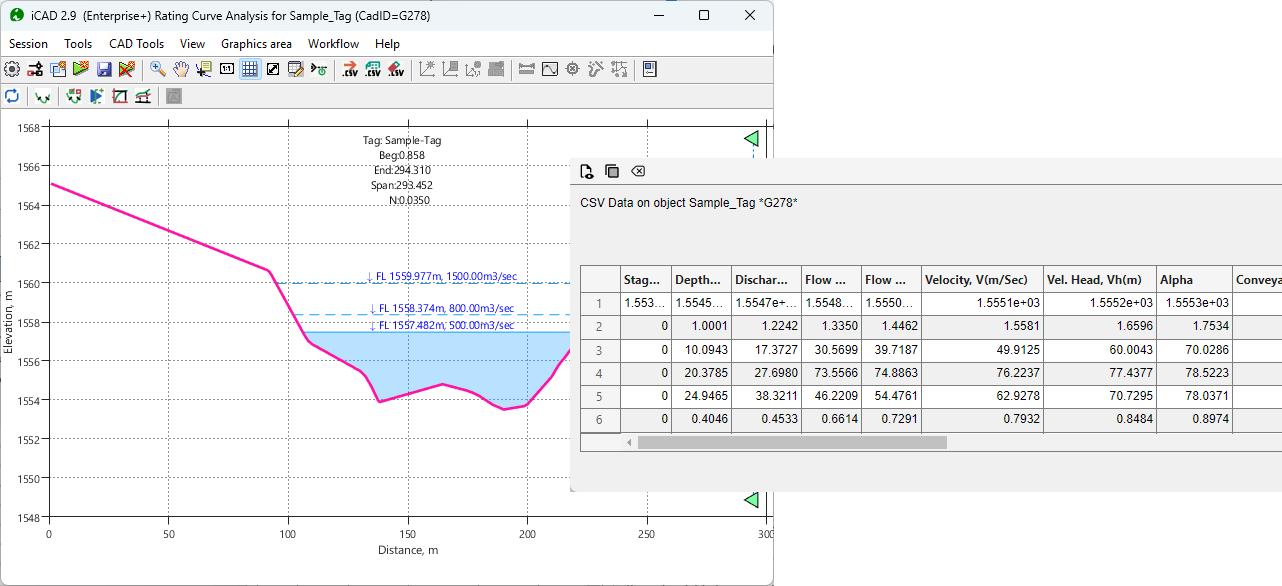Open the Session menu
Viewport: 1282px width, 586px height.
pos(28,44)
